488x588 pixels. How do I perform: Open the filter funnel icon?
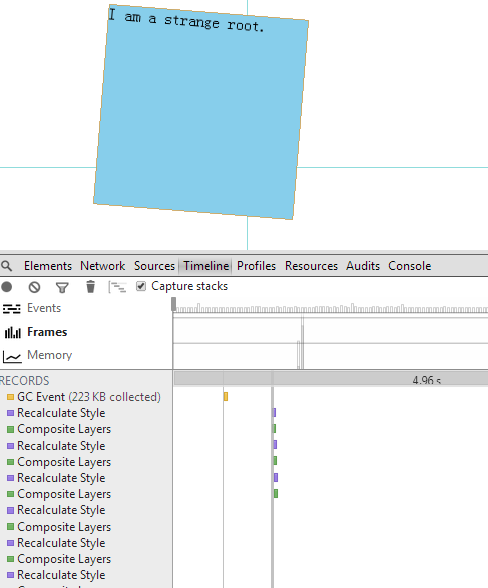[62, 288]
